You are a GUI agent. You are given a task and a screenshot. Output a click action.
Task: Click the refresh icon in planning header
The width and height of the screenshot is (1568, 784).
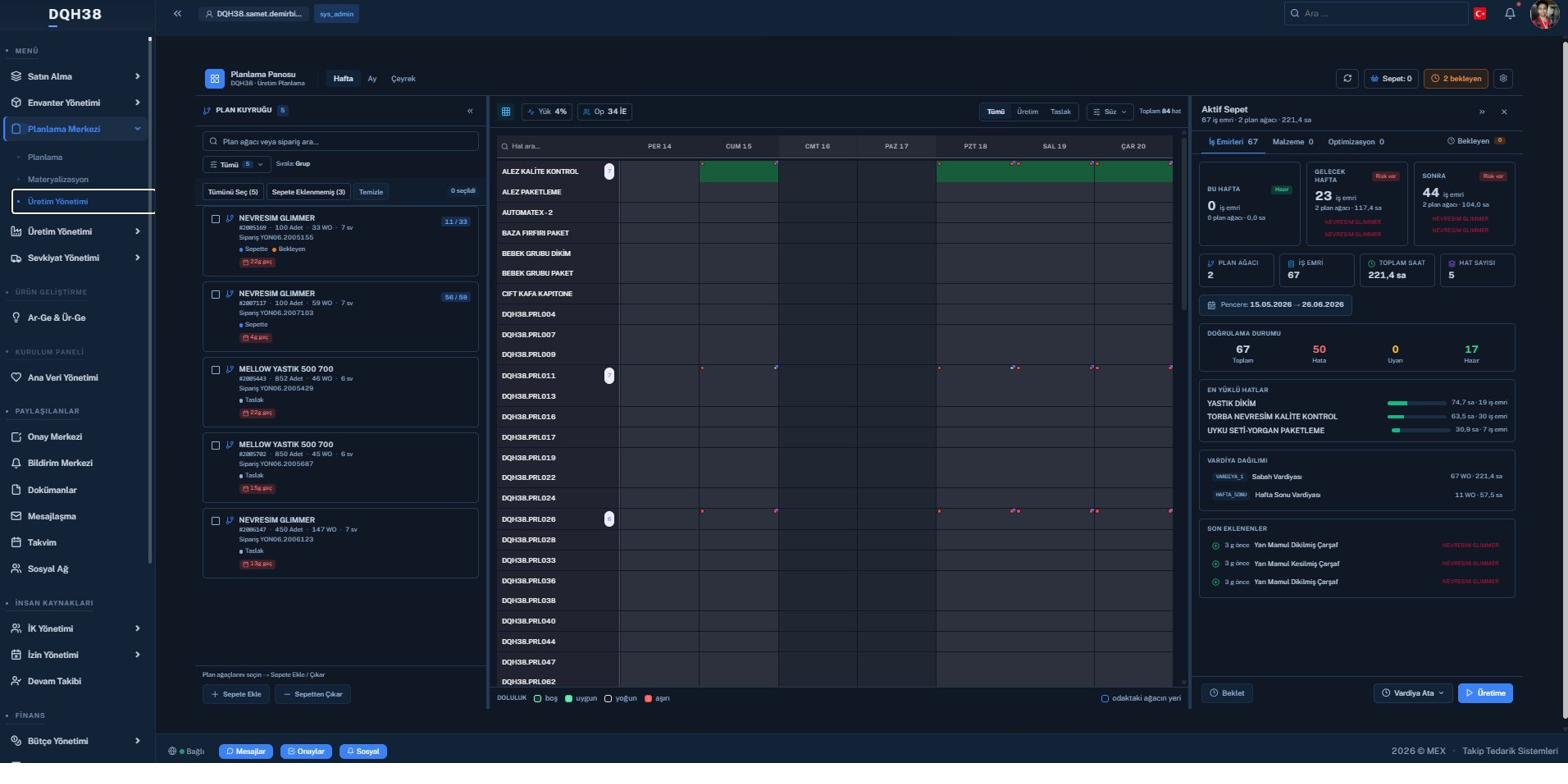point(1347,78)
